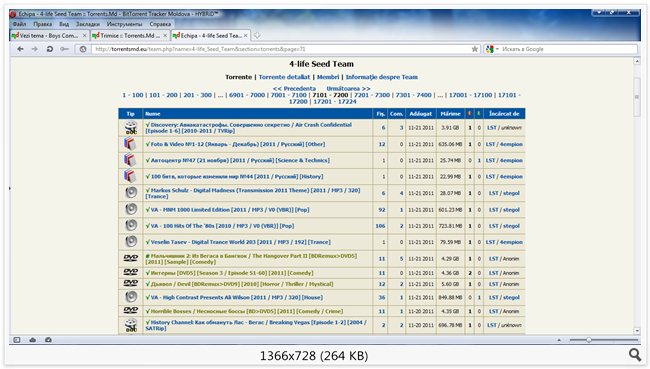
Task: Click the magnifier icon below the screenshot
Action: pyautogui.click(x=635, y=355)
